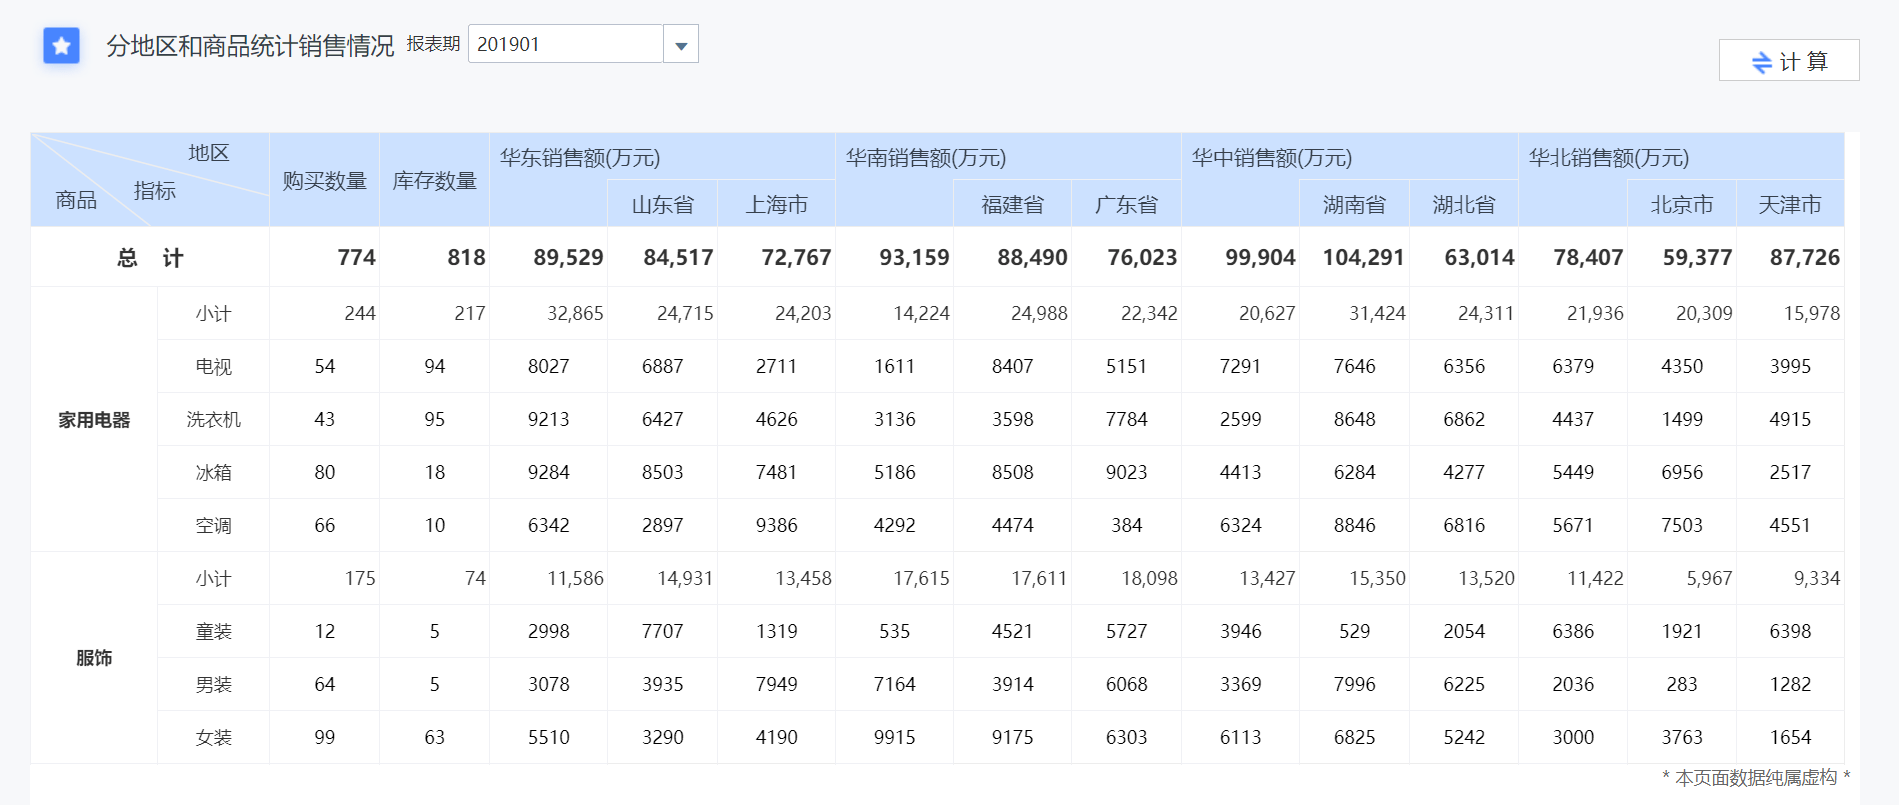Click the 洗衣机 row label

tap(214, 420)
